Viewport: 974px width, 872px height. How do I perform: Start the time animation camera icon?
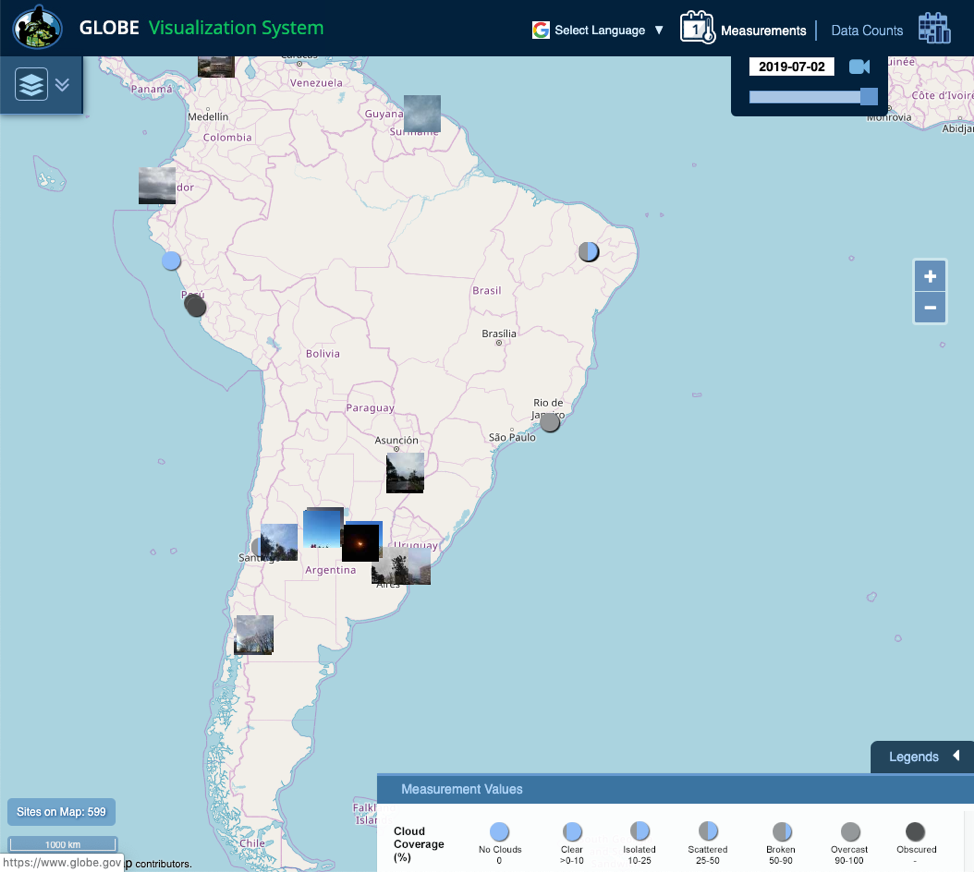click(860, 66)
